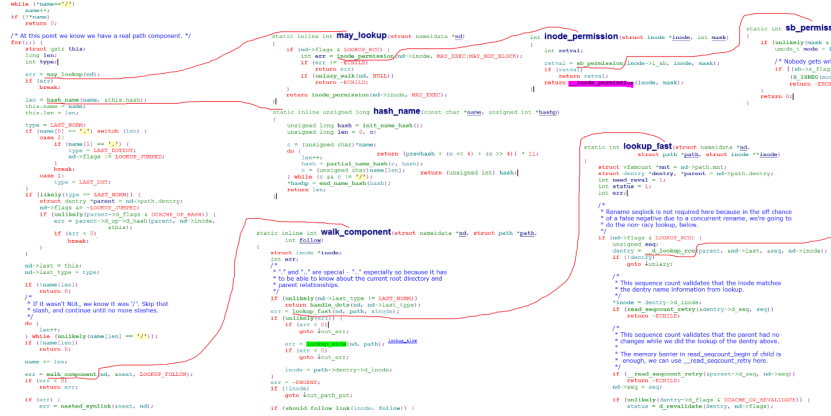Follow may_lookup call in 'err = may_lookup(nd)'
The width and height of the screenshot is (831, 416).
click(66, 74)
